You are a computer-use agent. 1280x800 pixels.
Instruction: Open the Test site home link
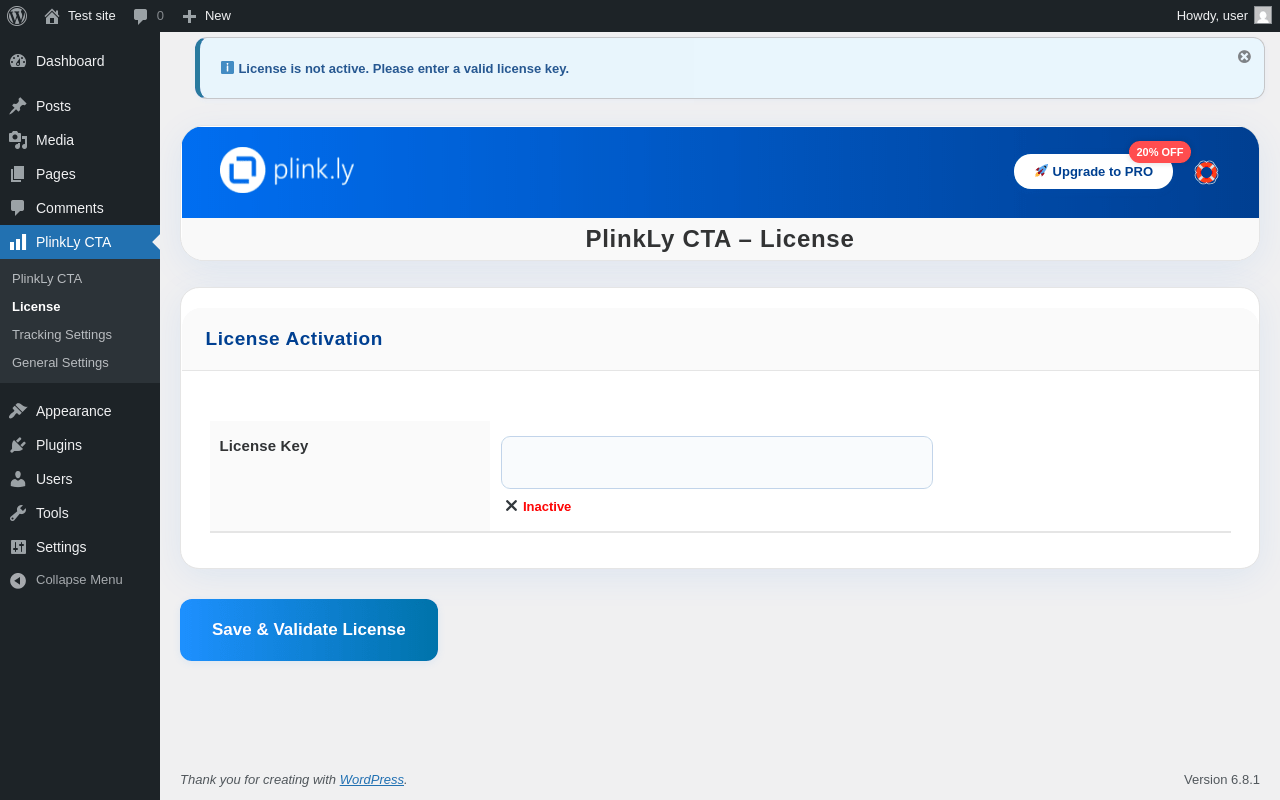pos(80,16)
